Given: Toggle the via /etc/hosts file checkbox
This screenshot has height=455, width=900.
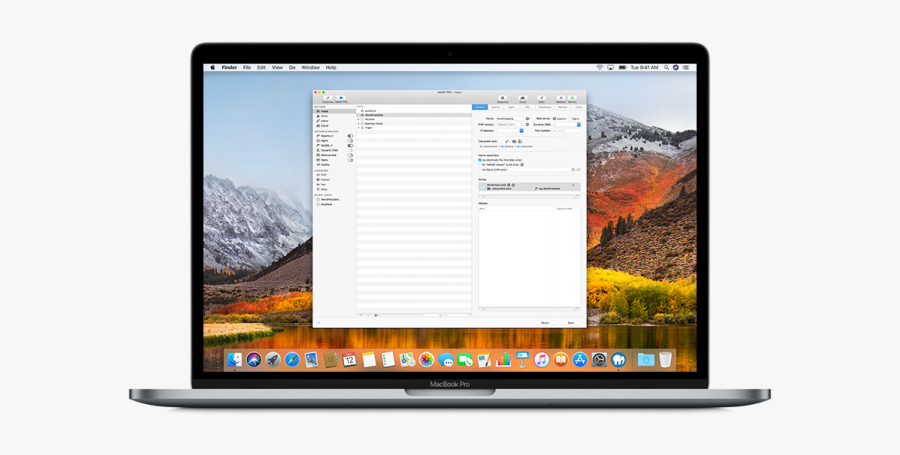Looking at the screenshot, I should pos(480,160).
